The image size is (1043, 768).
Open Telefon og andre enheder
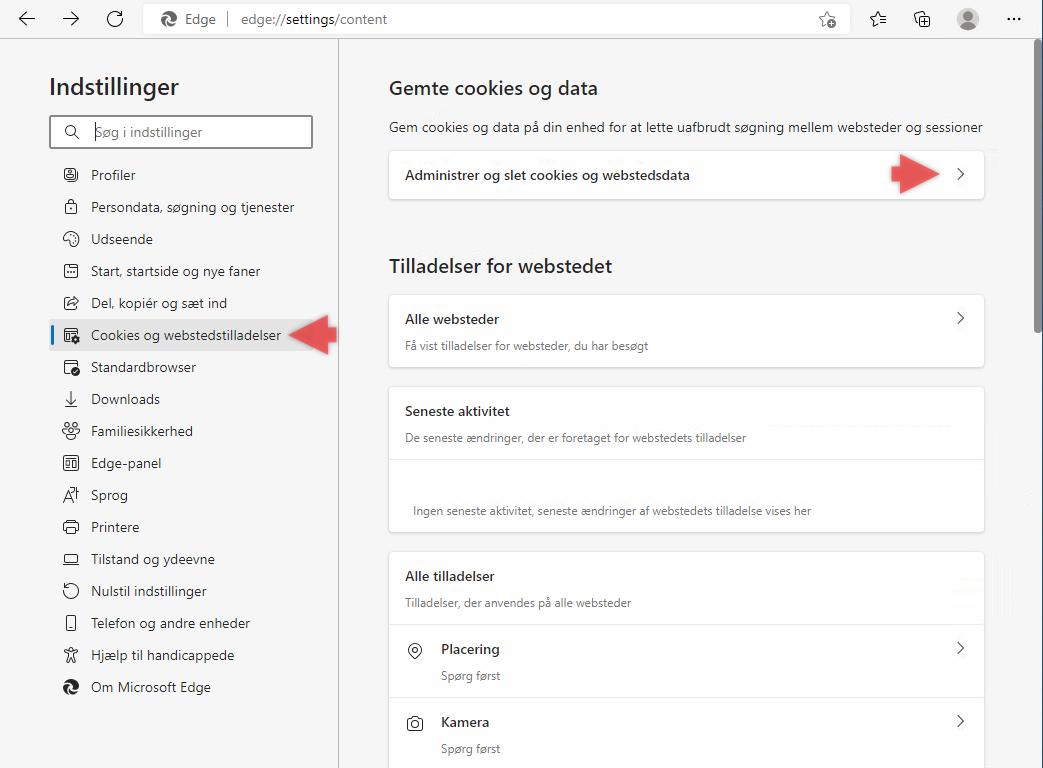180,623
